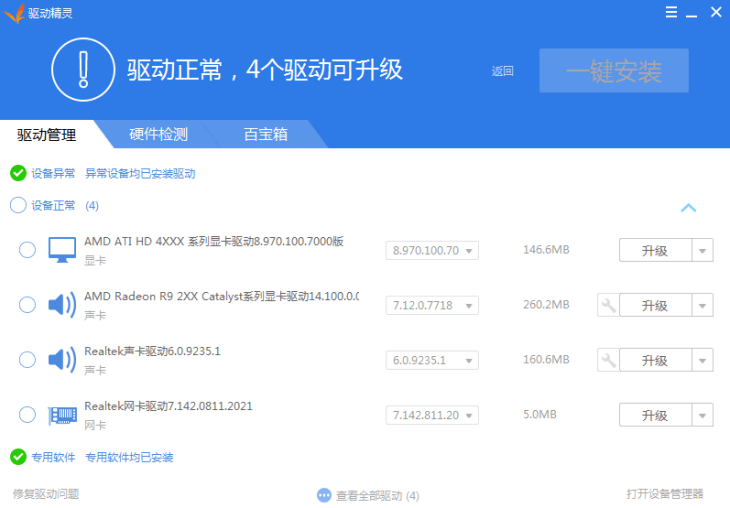Open the hamburger main menu
The width and height of the screenshot is (730, 508).
671,12
